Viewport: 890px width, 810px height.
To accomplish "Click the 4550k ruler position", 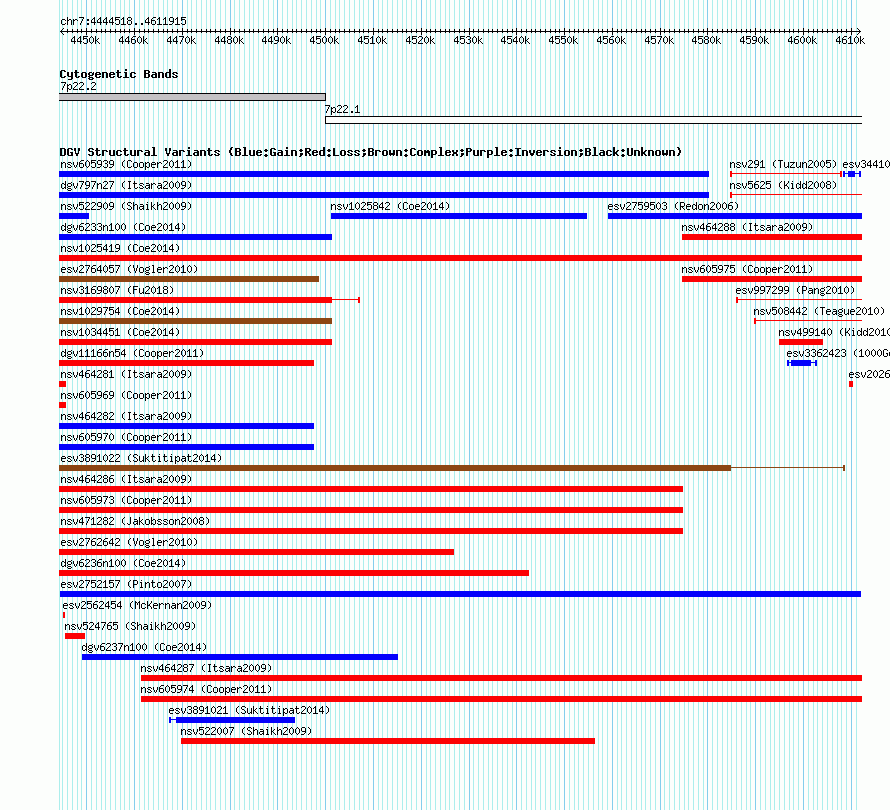I will coord(563,40).
